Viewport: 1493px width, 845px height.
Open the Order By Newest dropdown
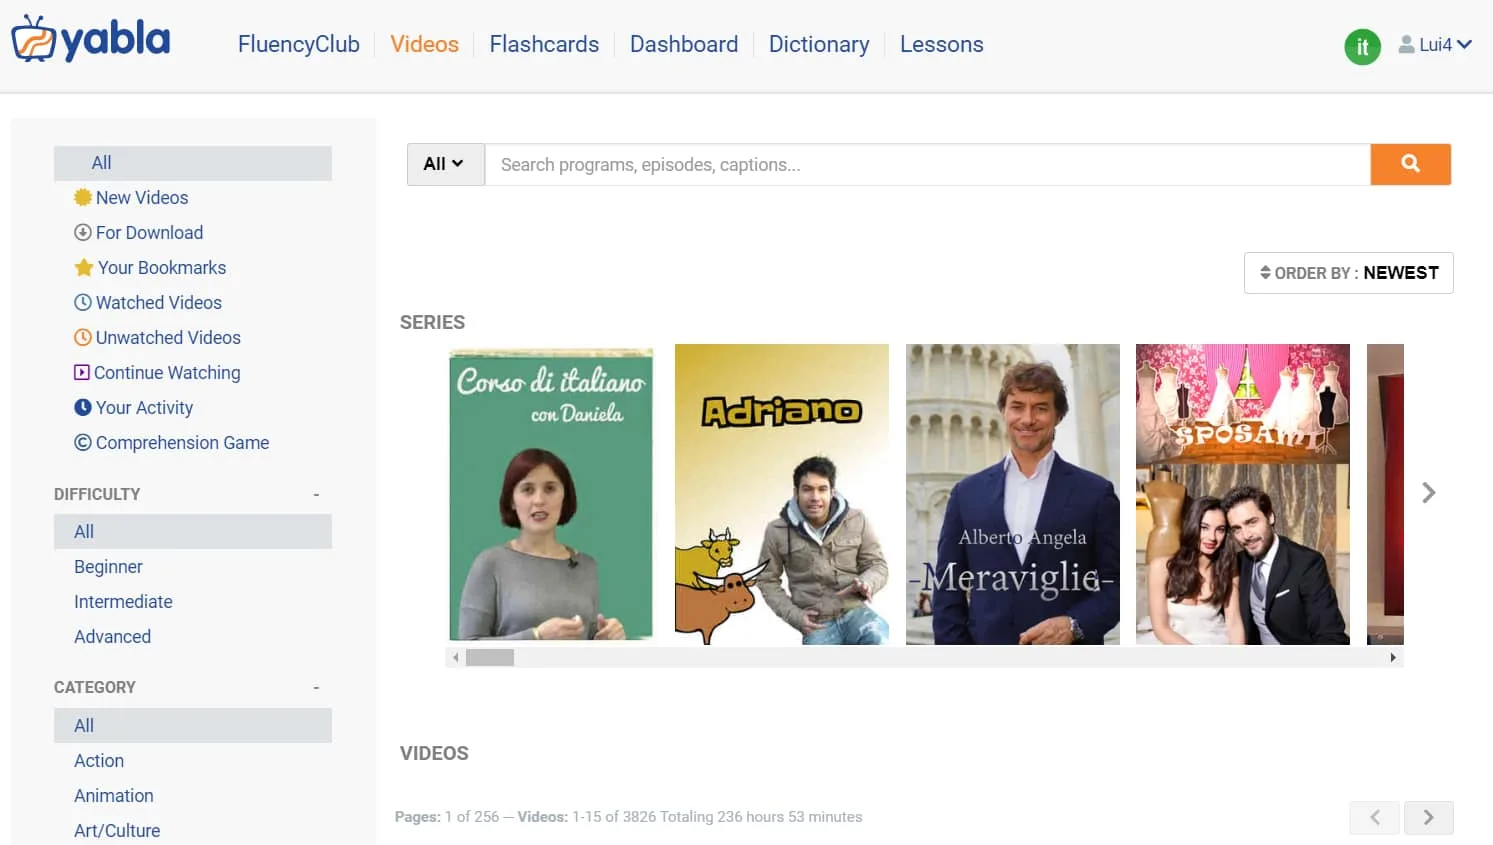pyautogui.click(x=1348, y=273)
